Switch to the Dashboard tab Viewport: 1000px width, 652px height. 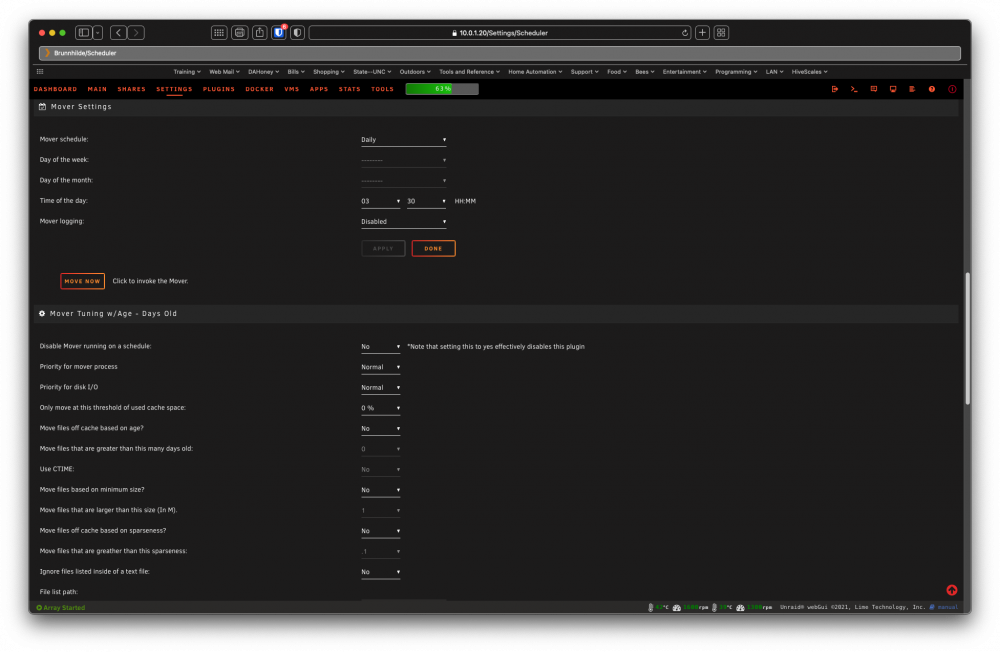click(55, 89)
